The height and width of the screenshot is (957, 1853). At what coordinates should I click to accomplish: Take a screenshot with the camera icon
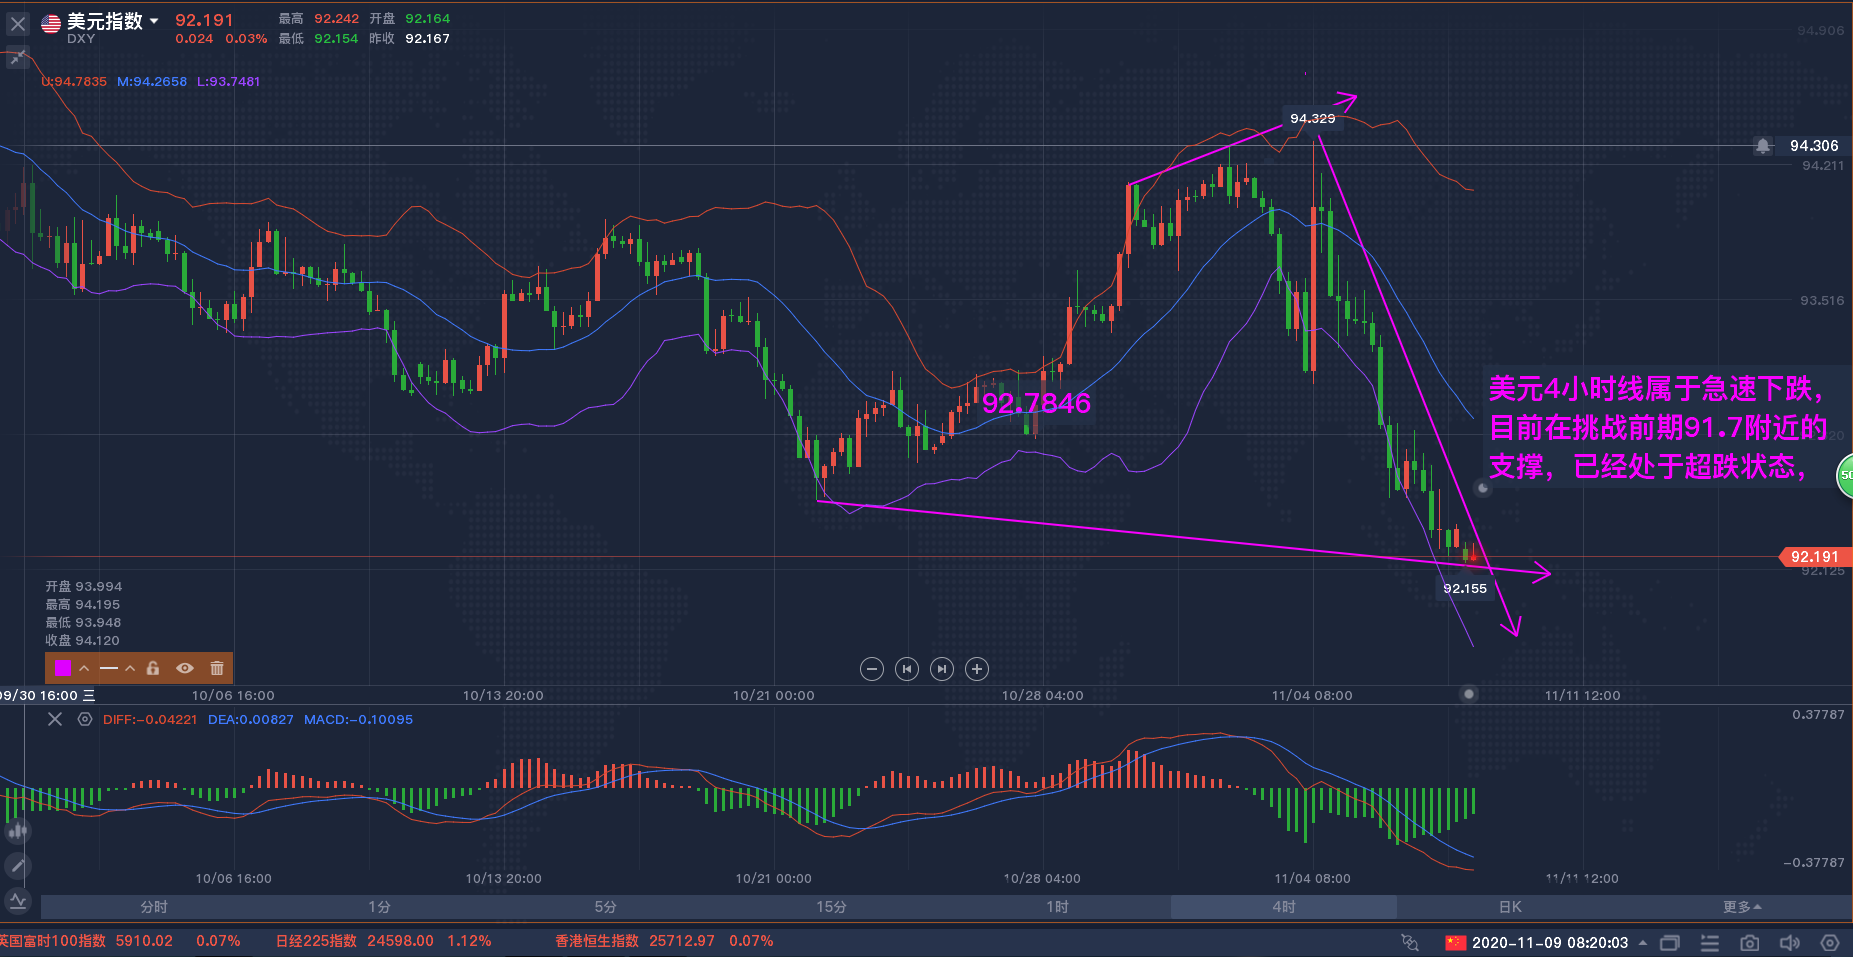(1749, 943)
